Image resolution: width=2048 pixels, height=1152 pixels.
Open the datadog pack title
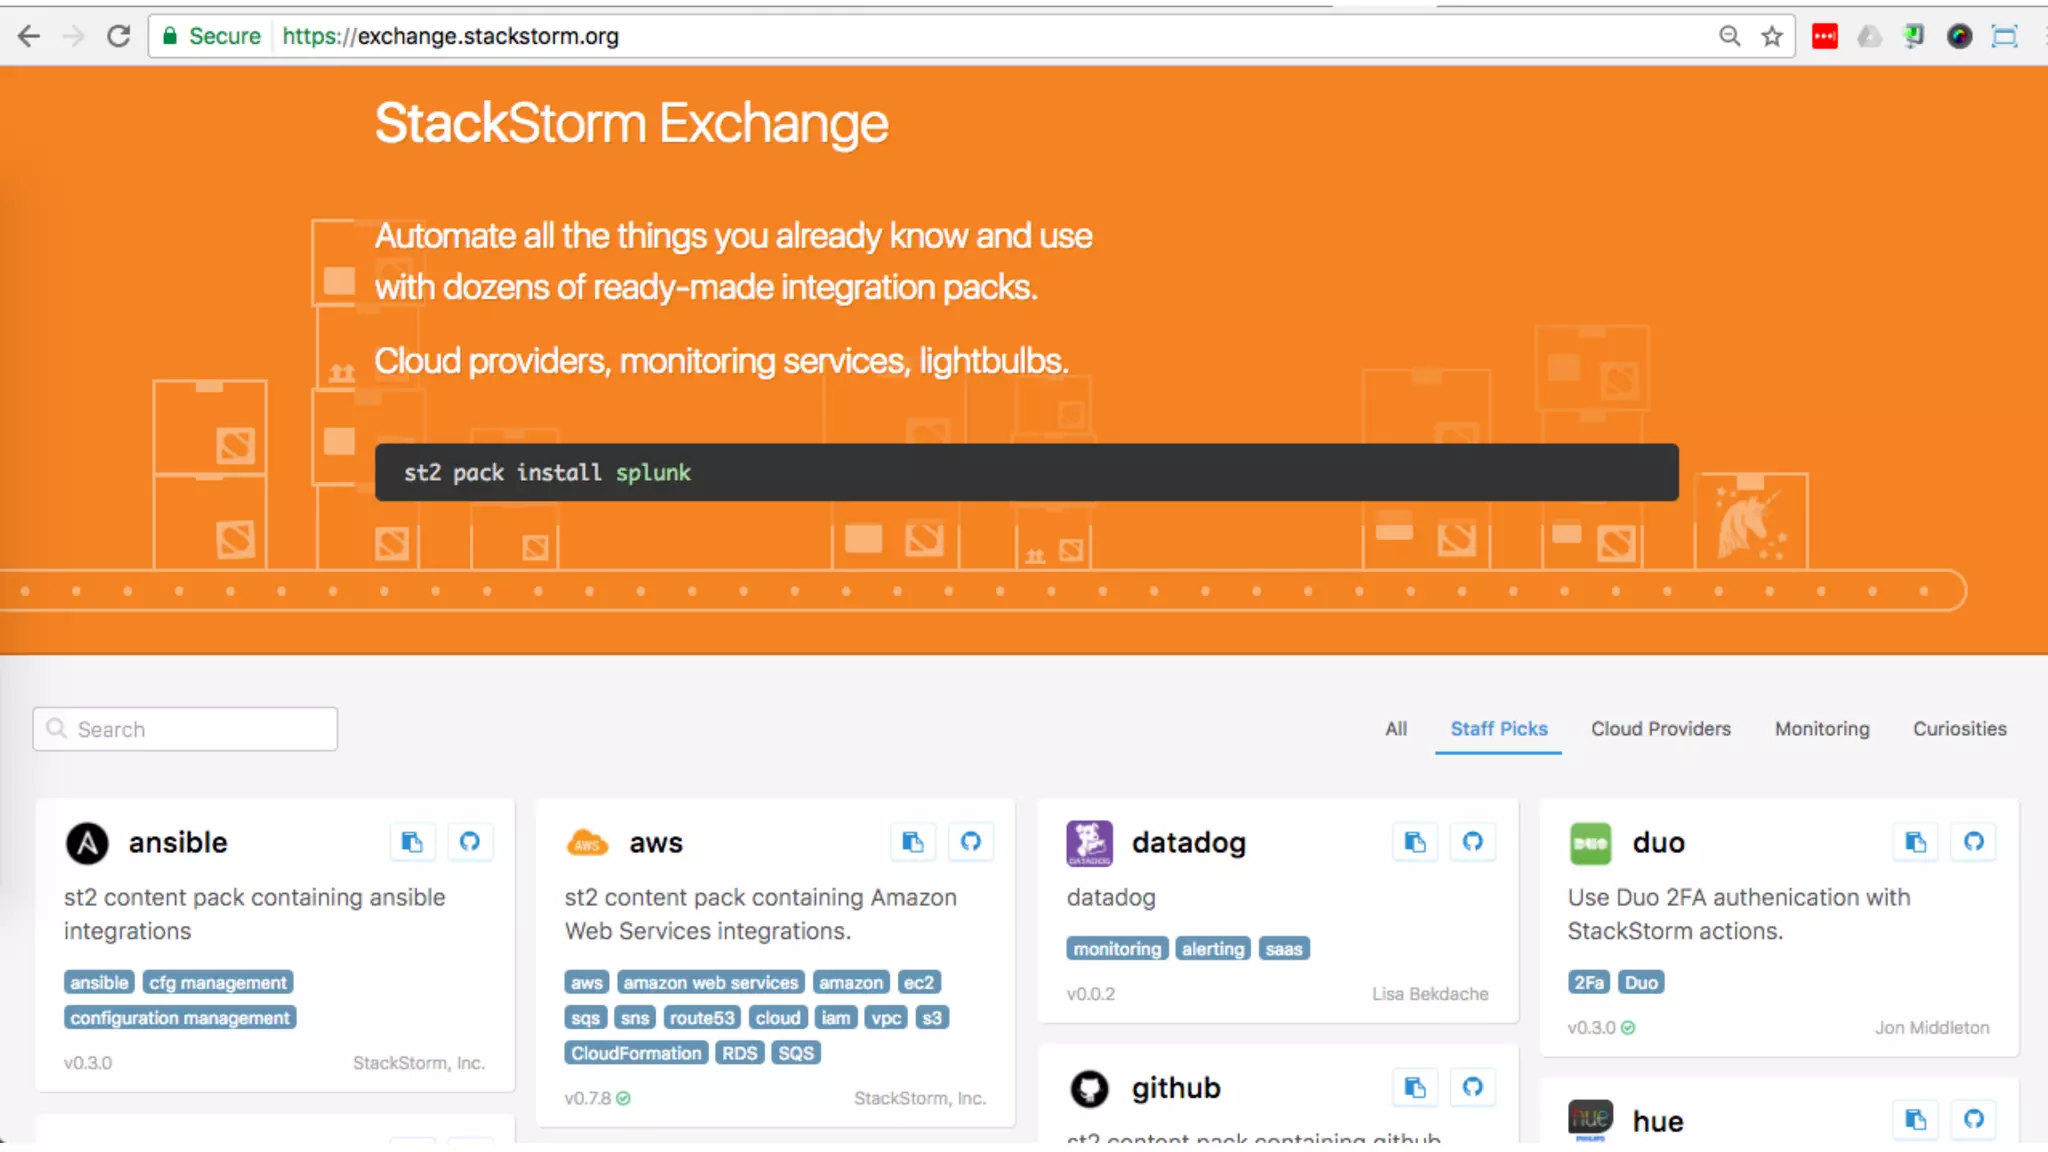pos(1189,843)
